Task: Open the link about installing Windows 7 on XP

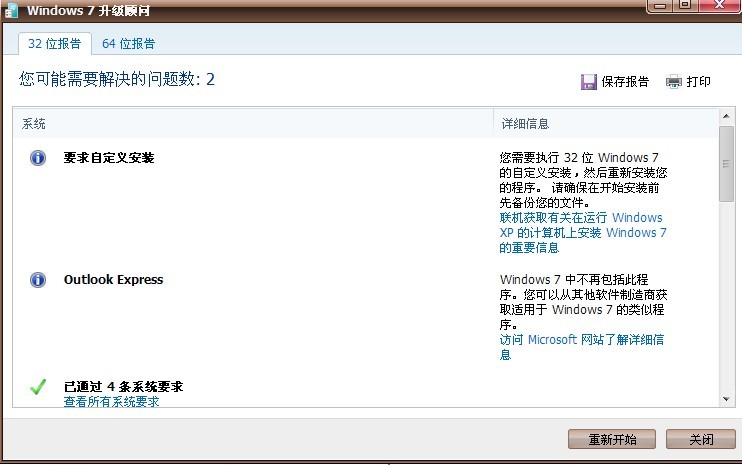Action: [x=583, y=233]
